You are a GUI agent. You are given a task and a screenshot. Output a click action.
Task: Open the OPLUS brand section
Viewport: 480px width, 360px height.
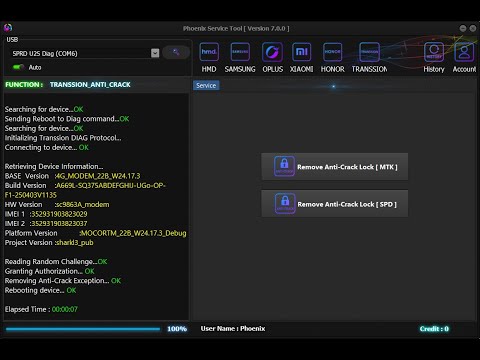(272, 58)
